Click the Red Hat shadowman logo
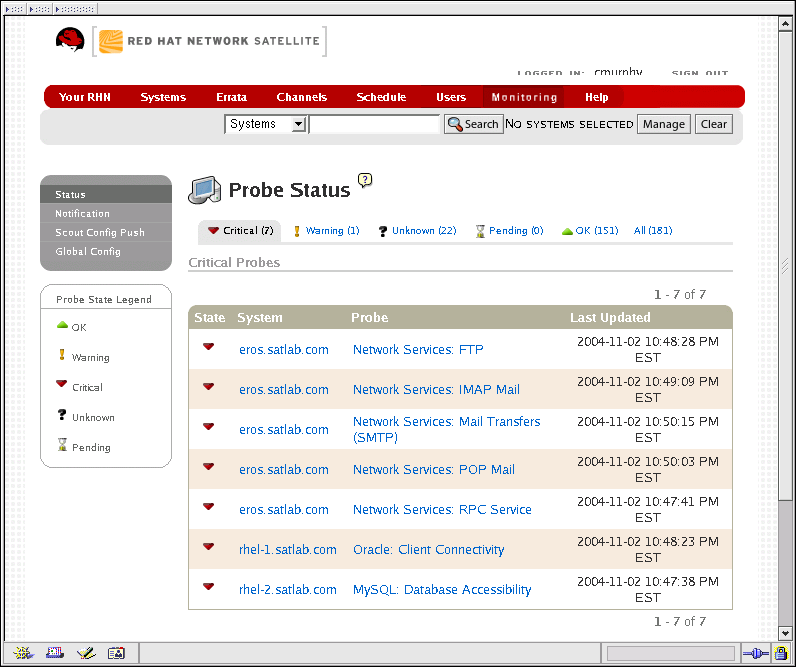 tap(70, 40)
